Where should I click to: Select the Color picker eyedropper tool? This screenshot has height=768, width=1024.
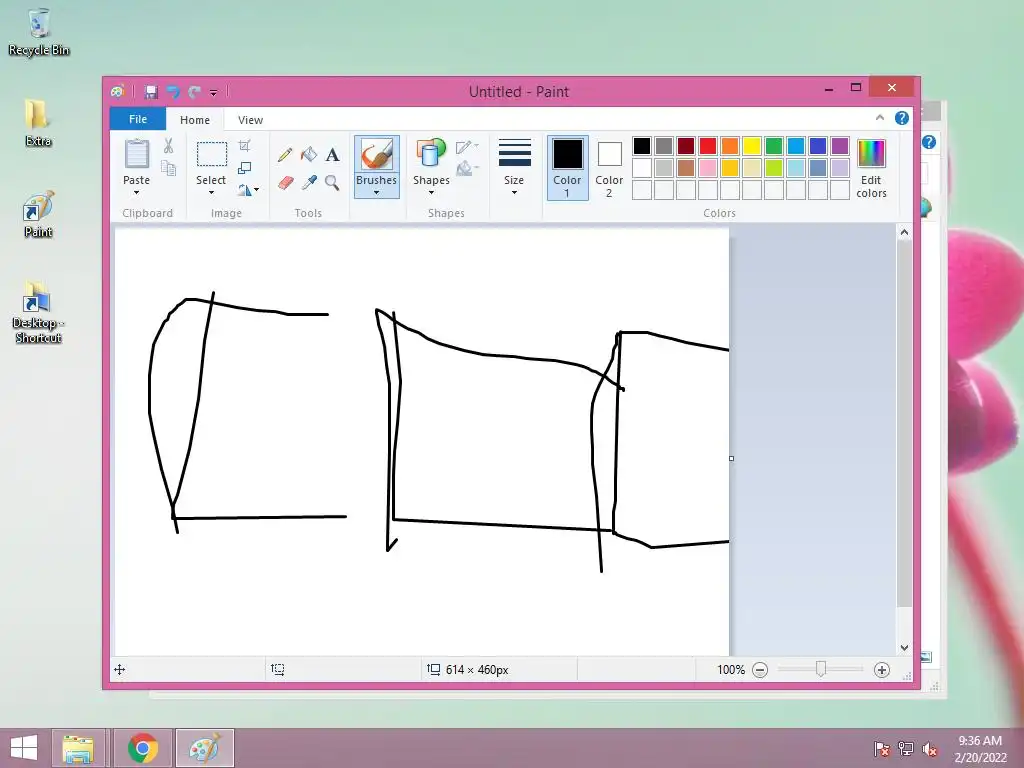[x=309, y=183]
